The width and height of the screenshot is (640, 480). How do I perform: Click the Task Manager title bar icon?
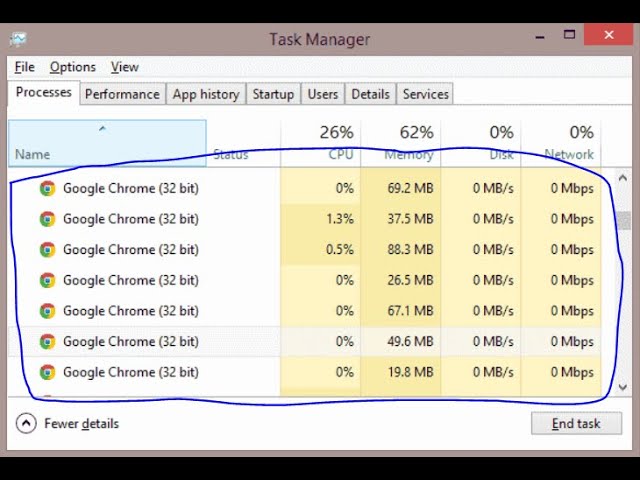(18, 39)
